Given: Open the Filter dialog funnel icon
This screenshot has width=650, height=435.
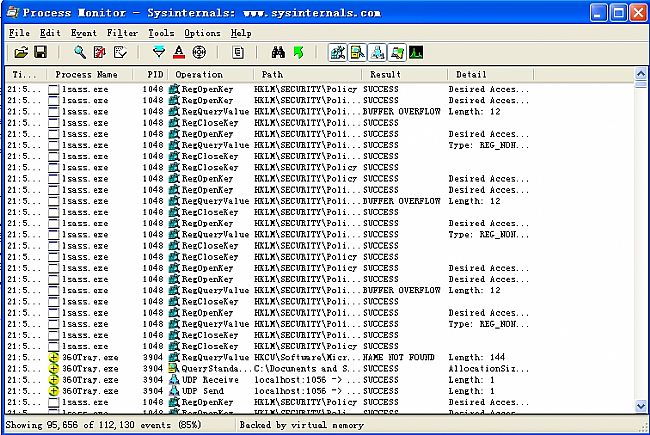Looking at the screenshot, I should point(159,53).
